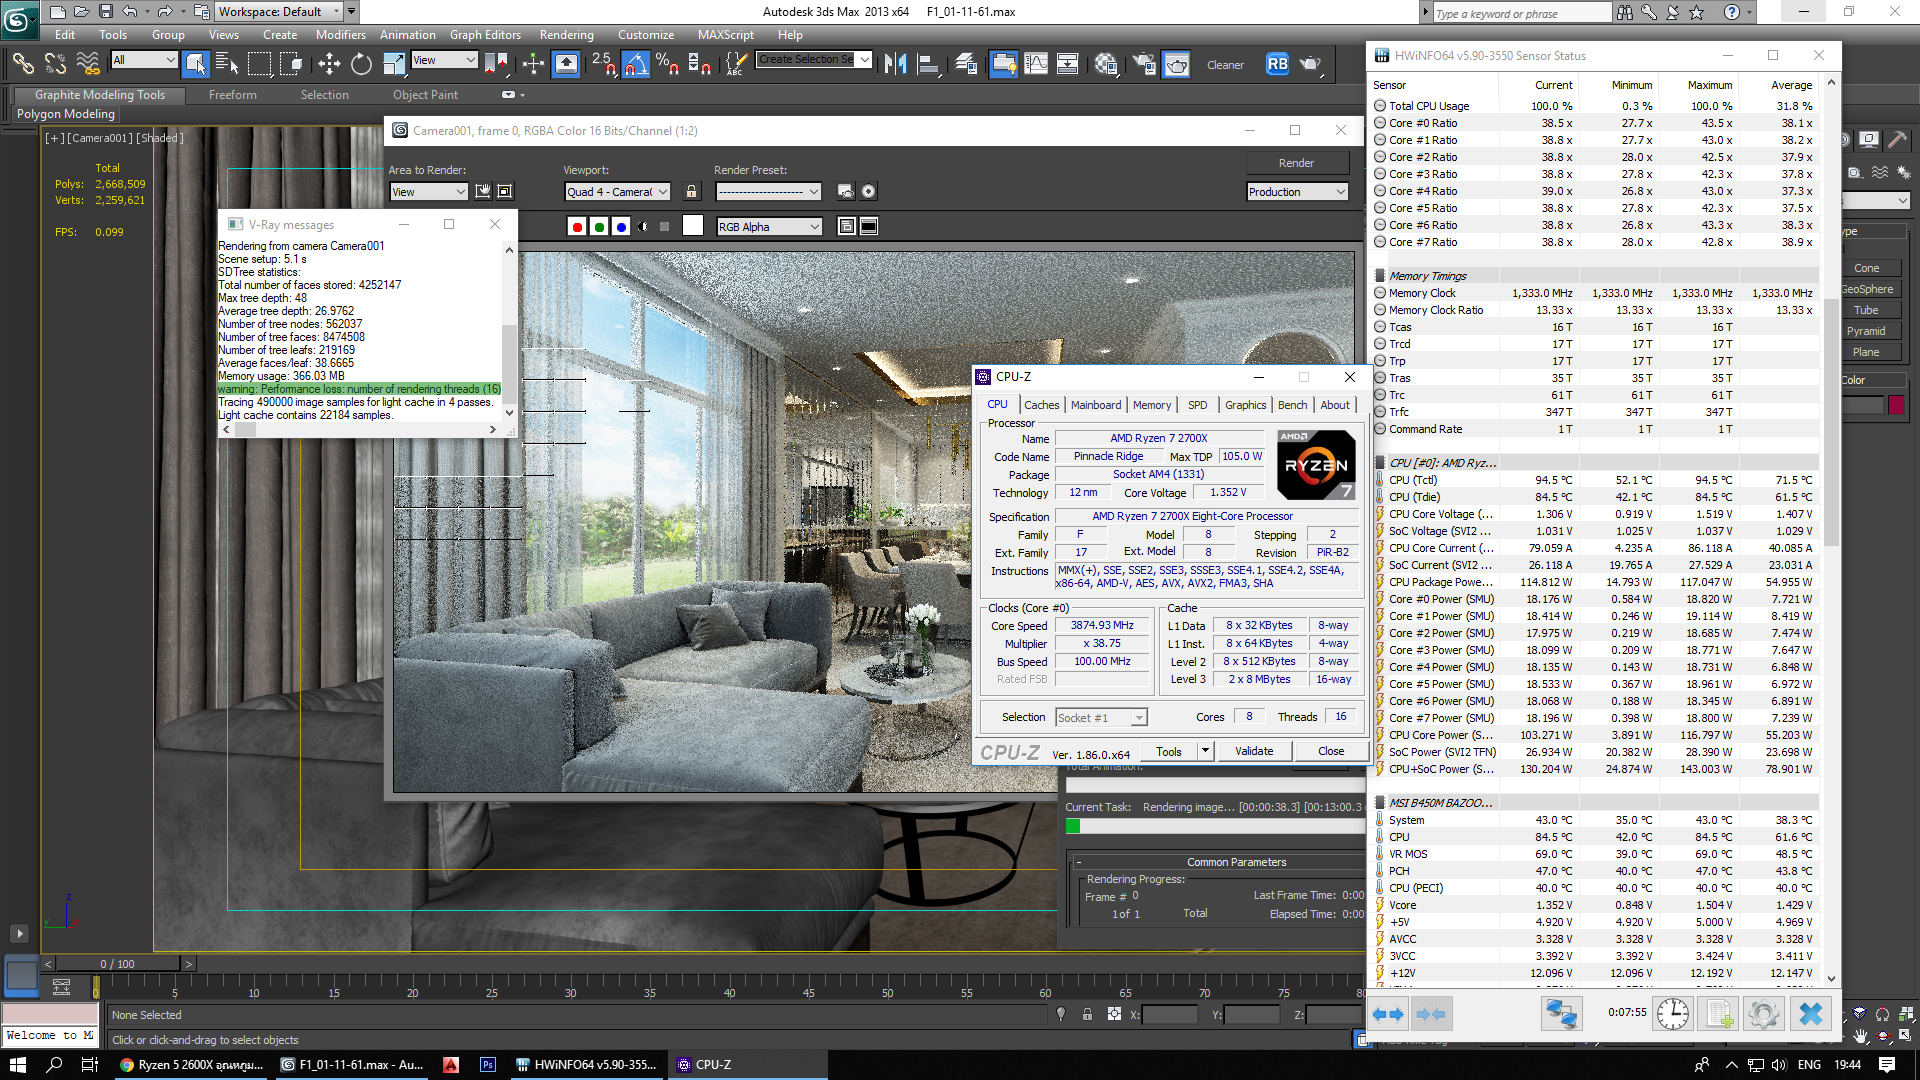Select the Select and Move tool

329,65
